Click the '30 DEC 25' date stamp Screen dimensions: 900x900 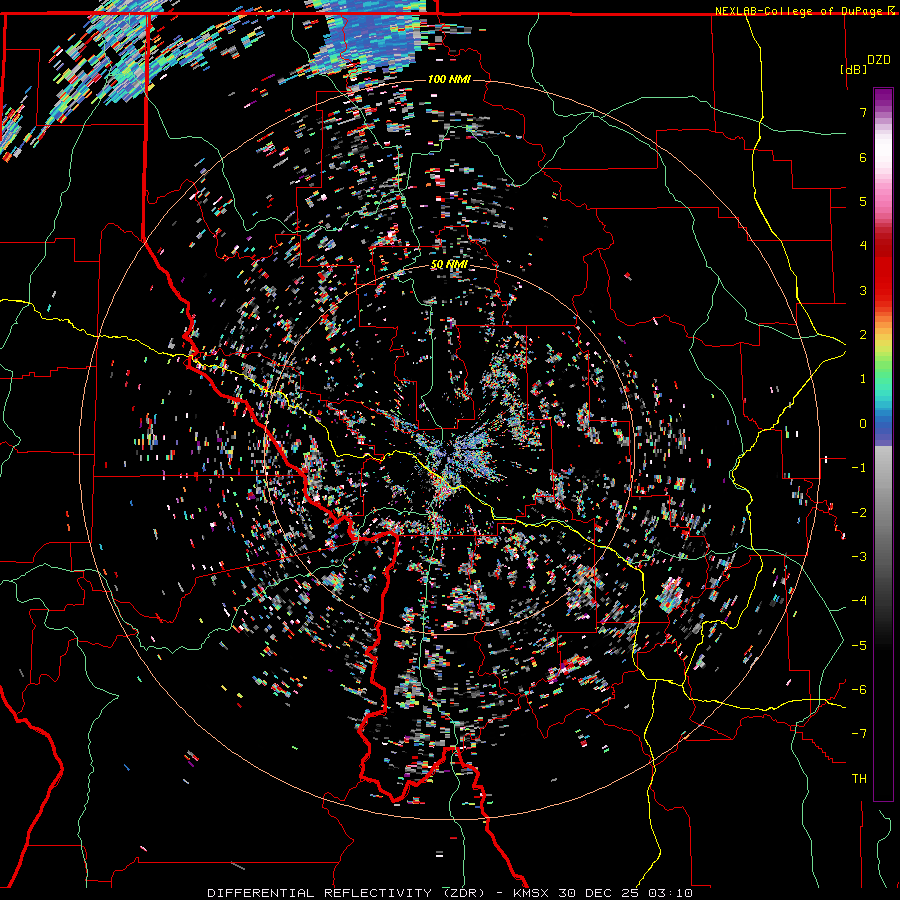coord(600,893)
